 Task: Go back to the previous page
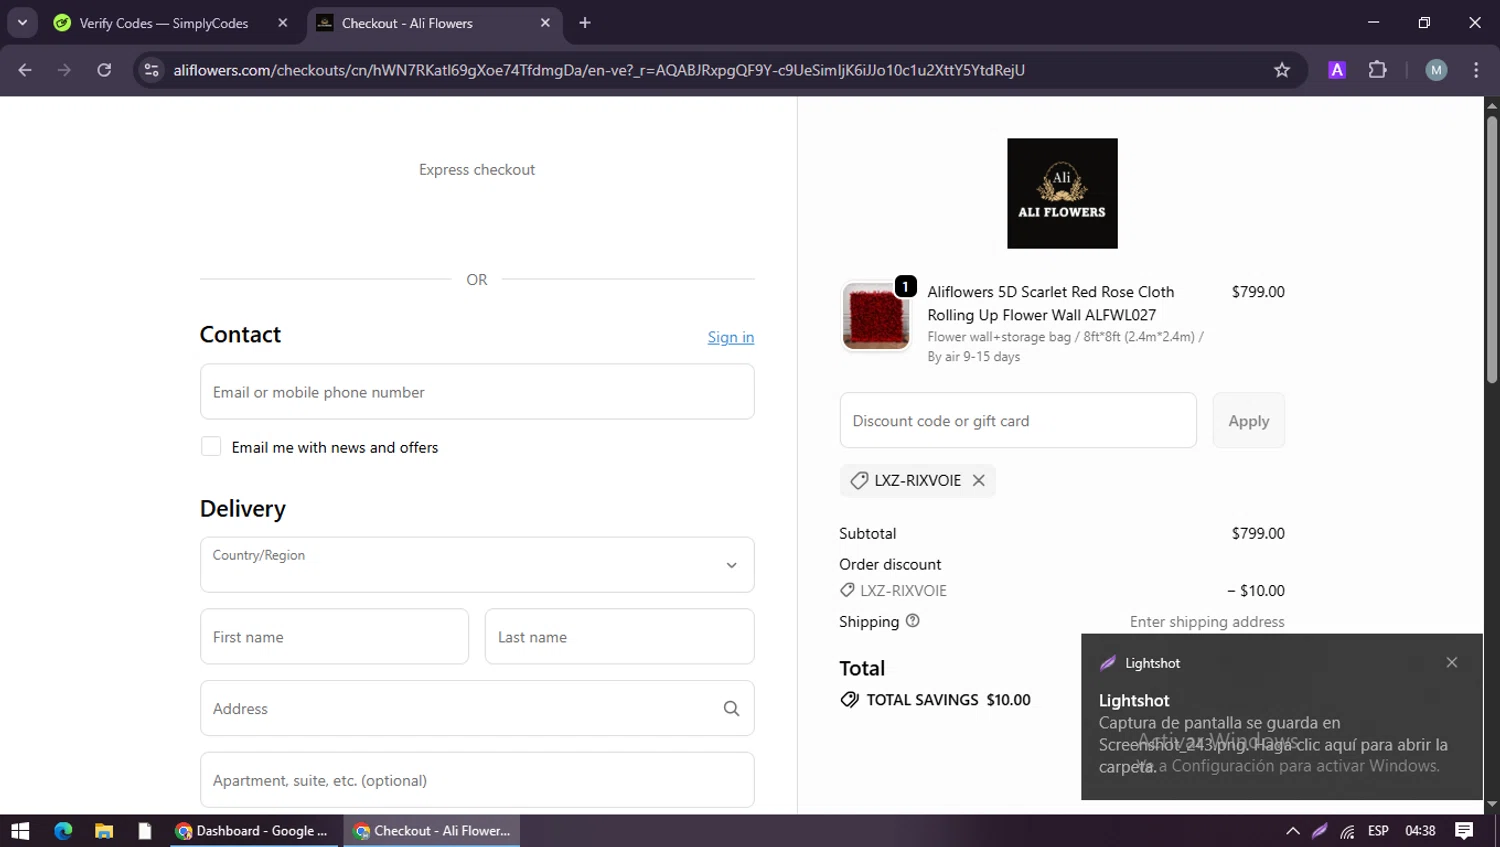[25, 70]
